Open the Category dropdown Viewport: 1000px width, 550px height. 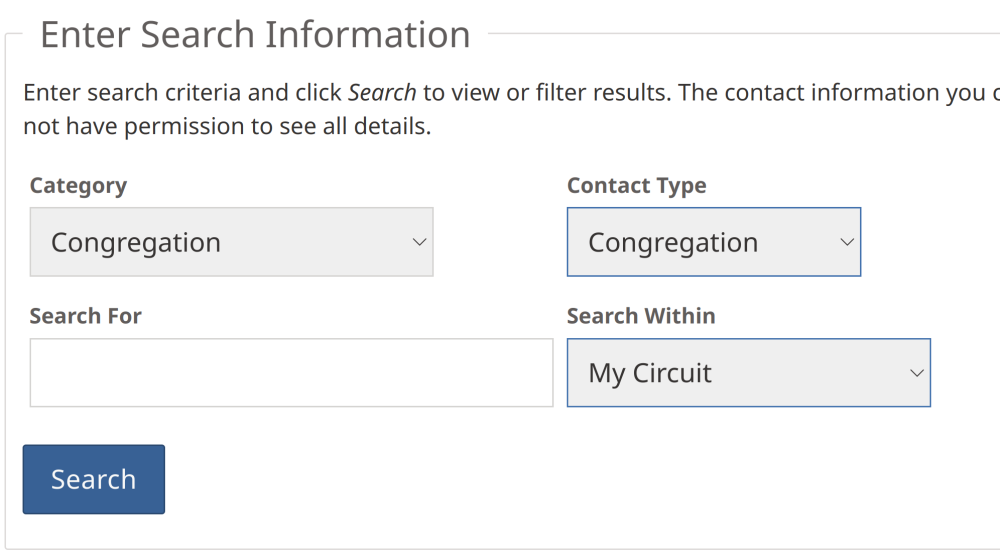(x=231, y=242)
